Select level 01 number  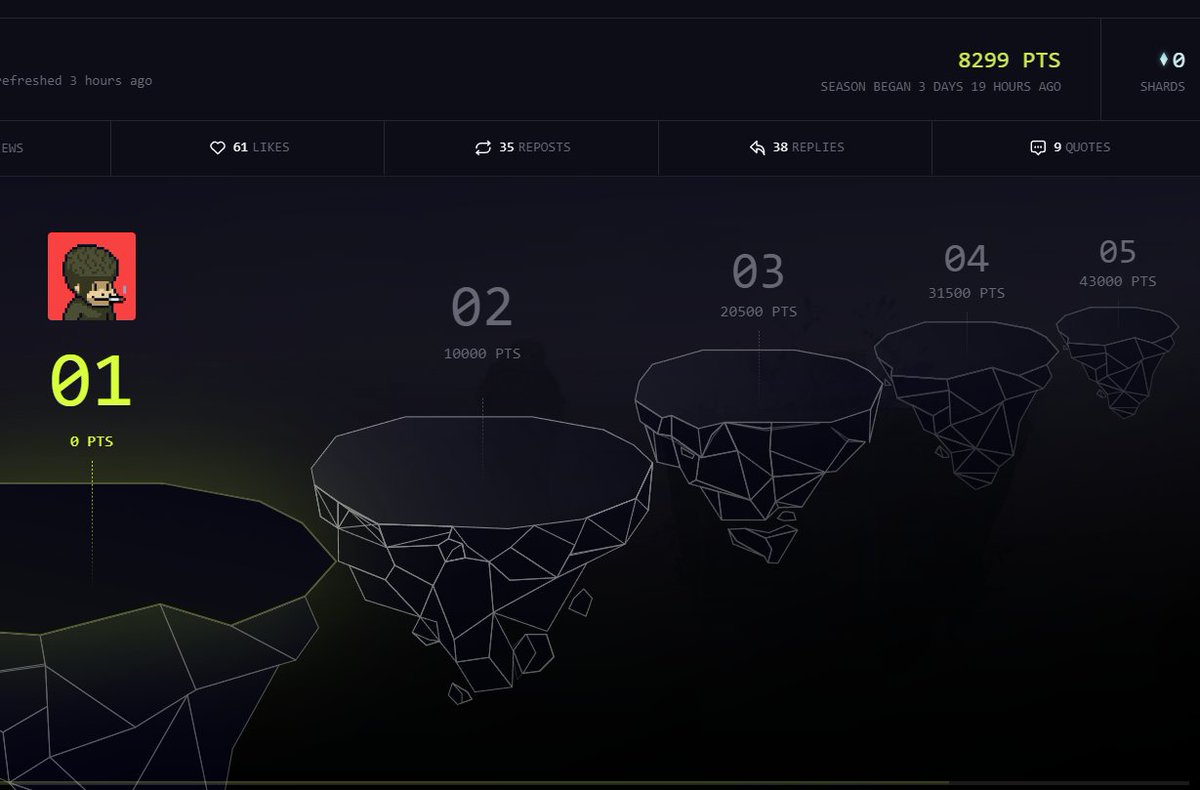(x=91, y=381)
